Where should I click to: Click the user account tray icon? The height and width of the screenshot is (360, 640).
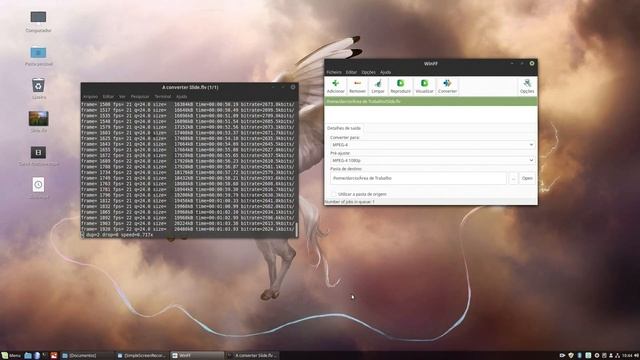(611, 356)
